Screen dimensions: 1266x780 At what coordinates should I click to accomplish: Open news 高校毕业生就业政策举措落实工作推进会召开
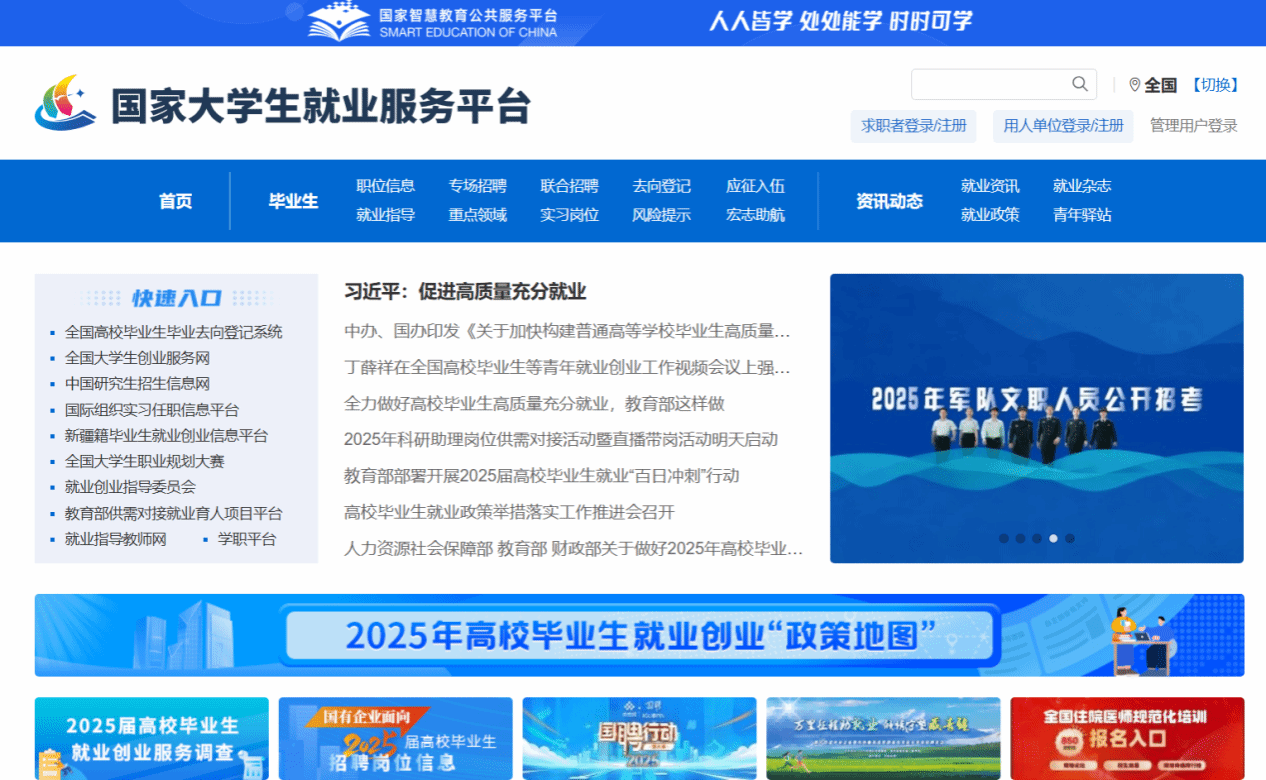[x=510, y=513]
